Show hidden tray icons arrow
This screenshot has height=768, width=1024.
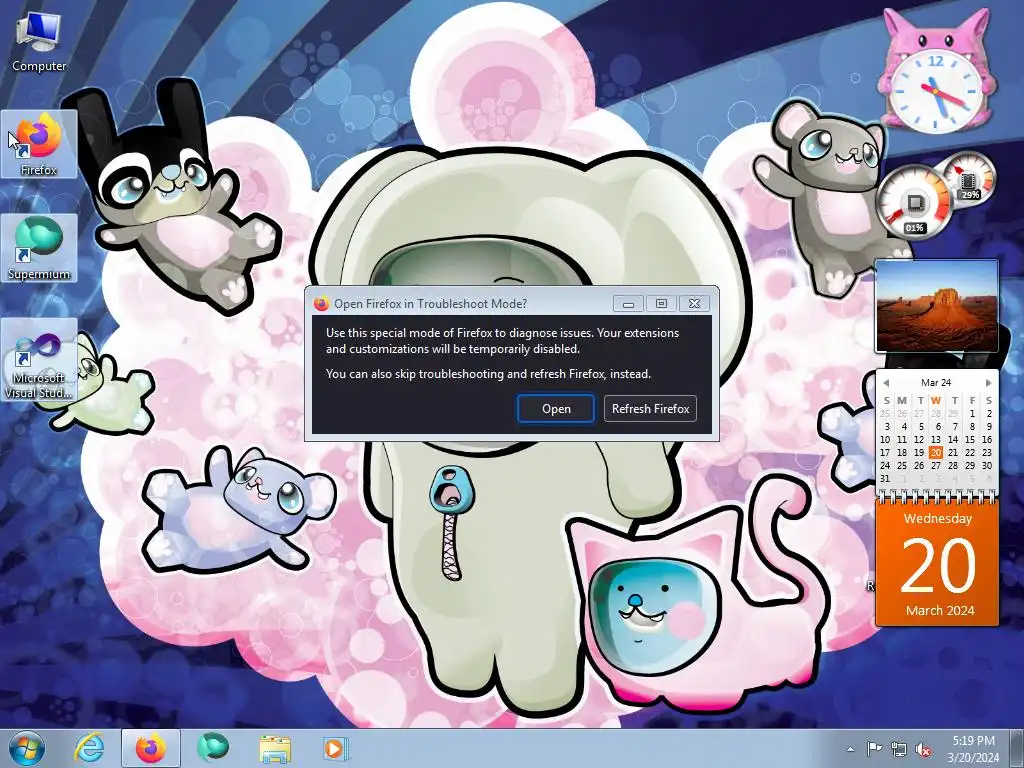pyautogui.click(x=850, y=749)
